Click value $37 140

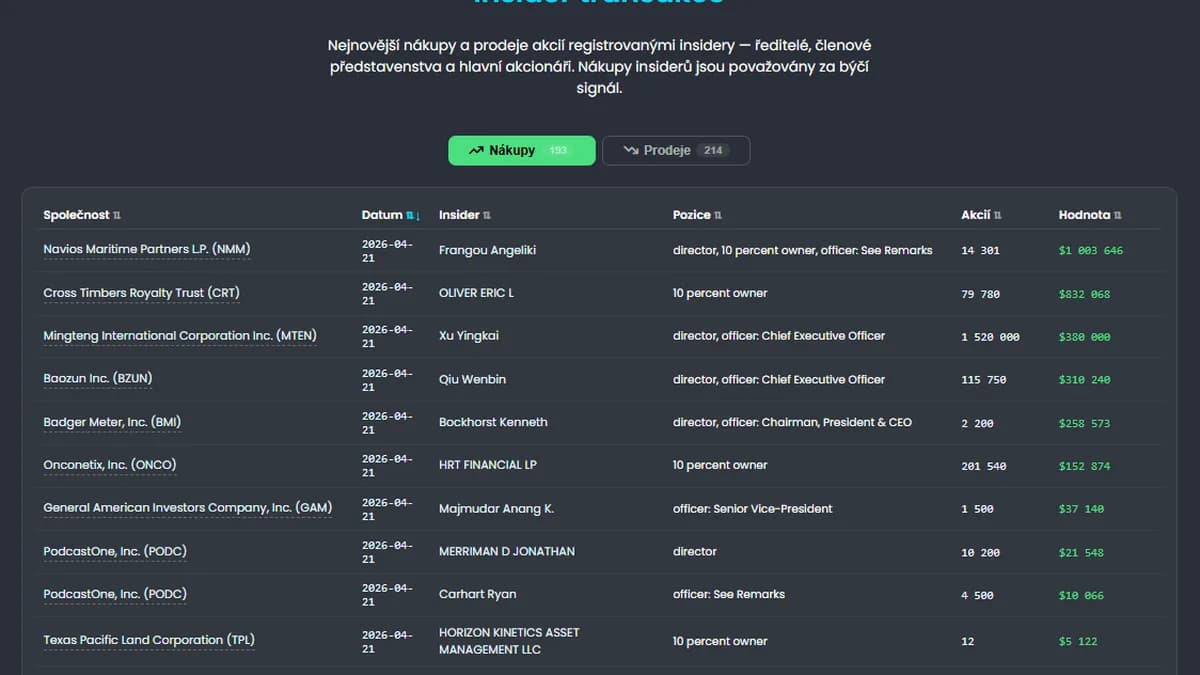pyautogui.click(x=1081, y=509)
